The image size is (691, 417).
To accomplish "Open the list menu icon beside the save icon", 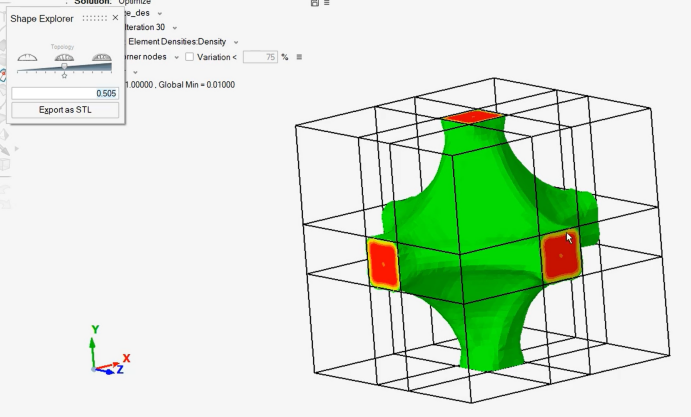I will (x=327, y=3).
